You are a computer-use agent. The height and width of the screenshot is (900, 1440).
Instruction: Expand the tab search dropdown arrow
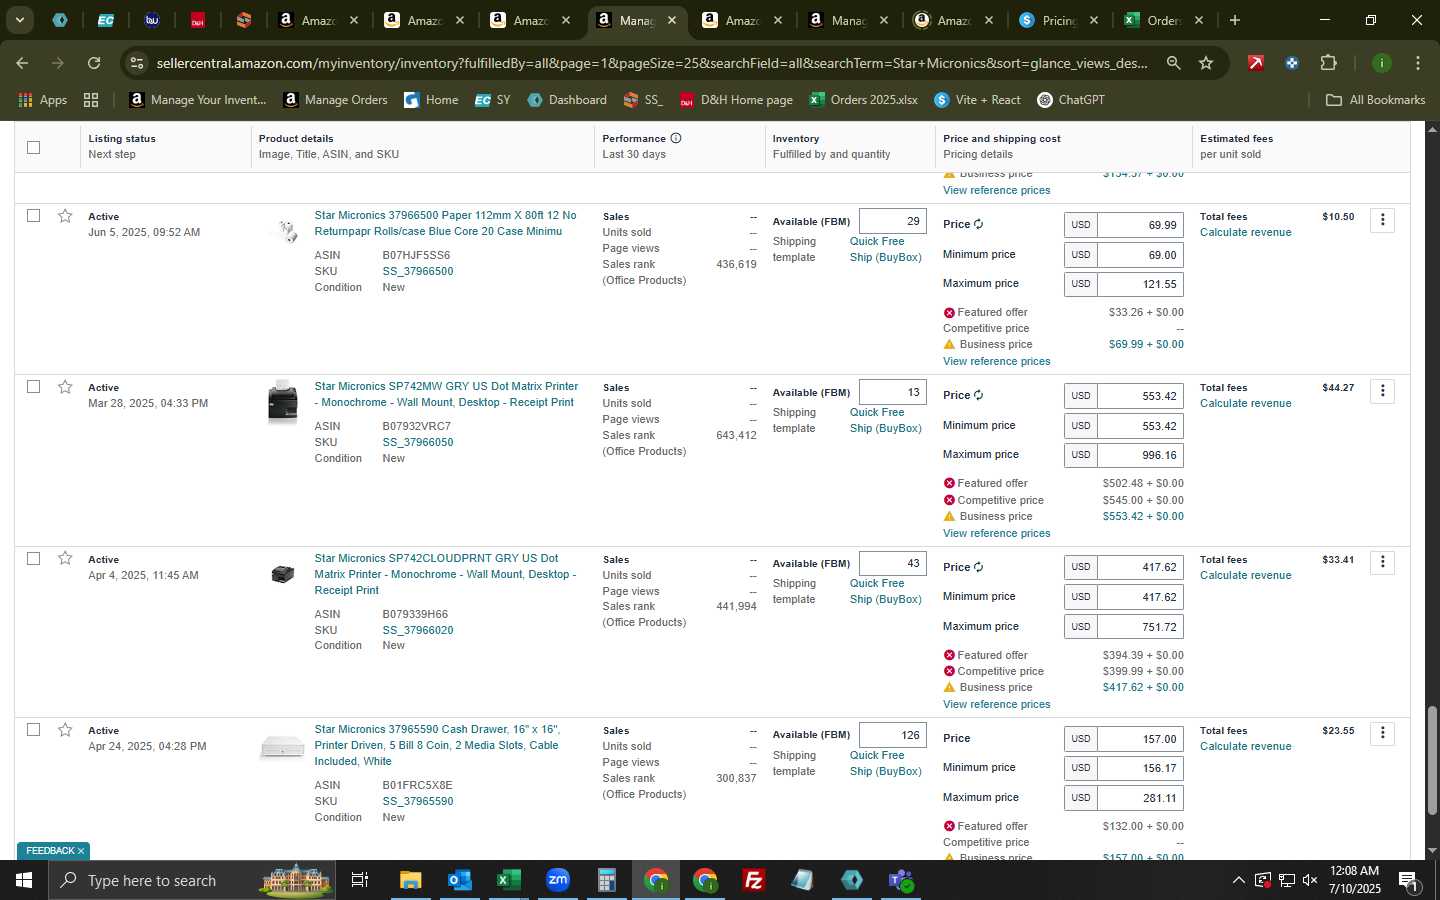click(x=19, y=20)
